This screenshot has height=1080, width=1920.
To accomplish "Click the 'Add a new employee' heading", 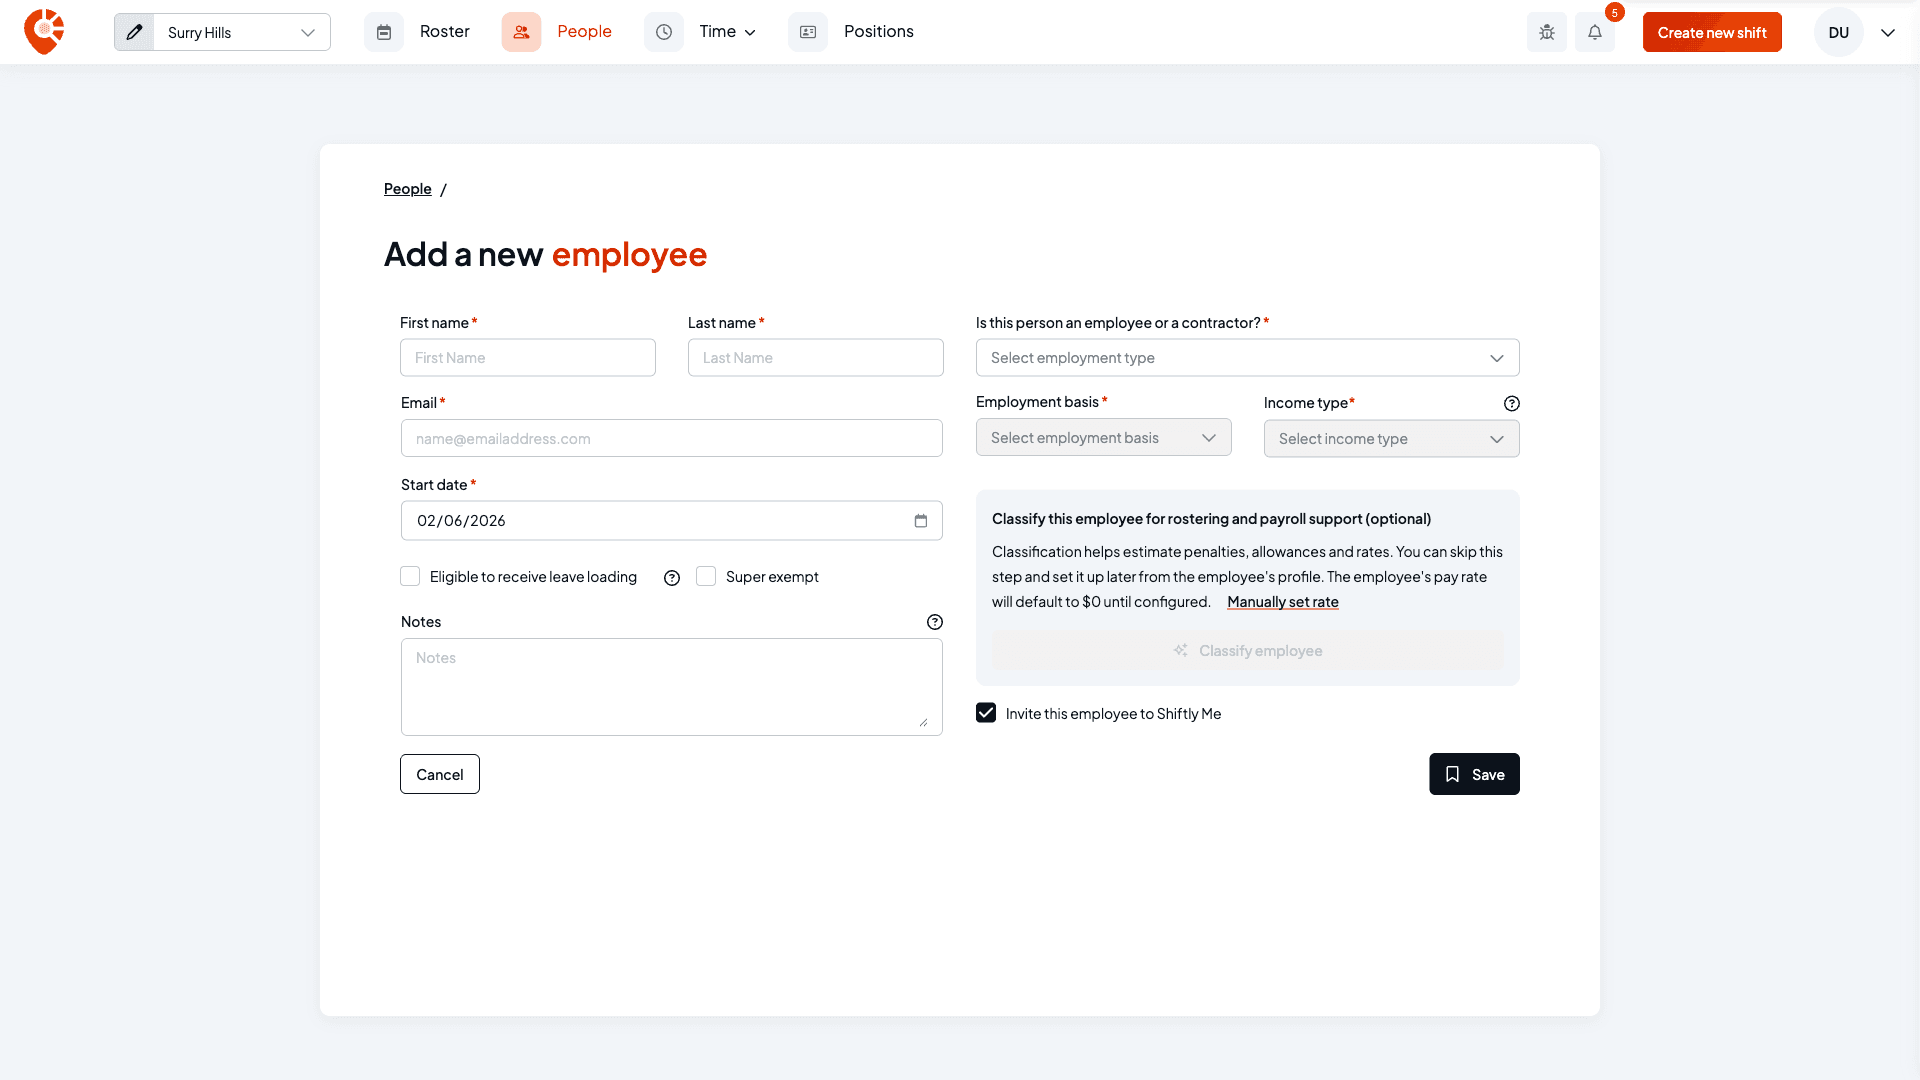I will pyautogui.click(x=545, y=254).
